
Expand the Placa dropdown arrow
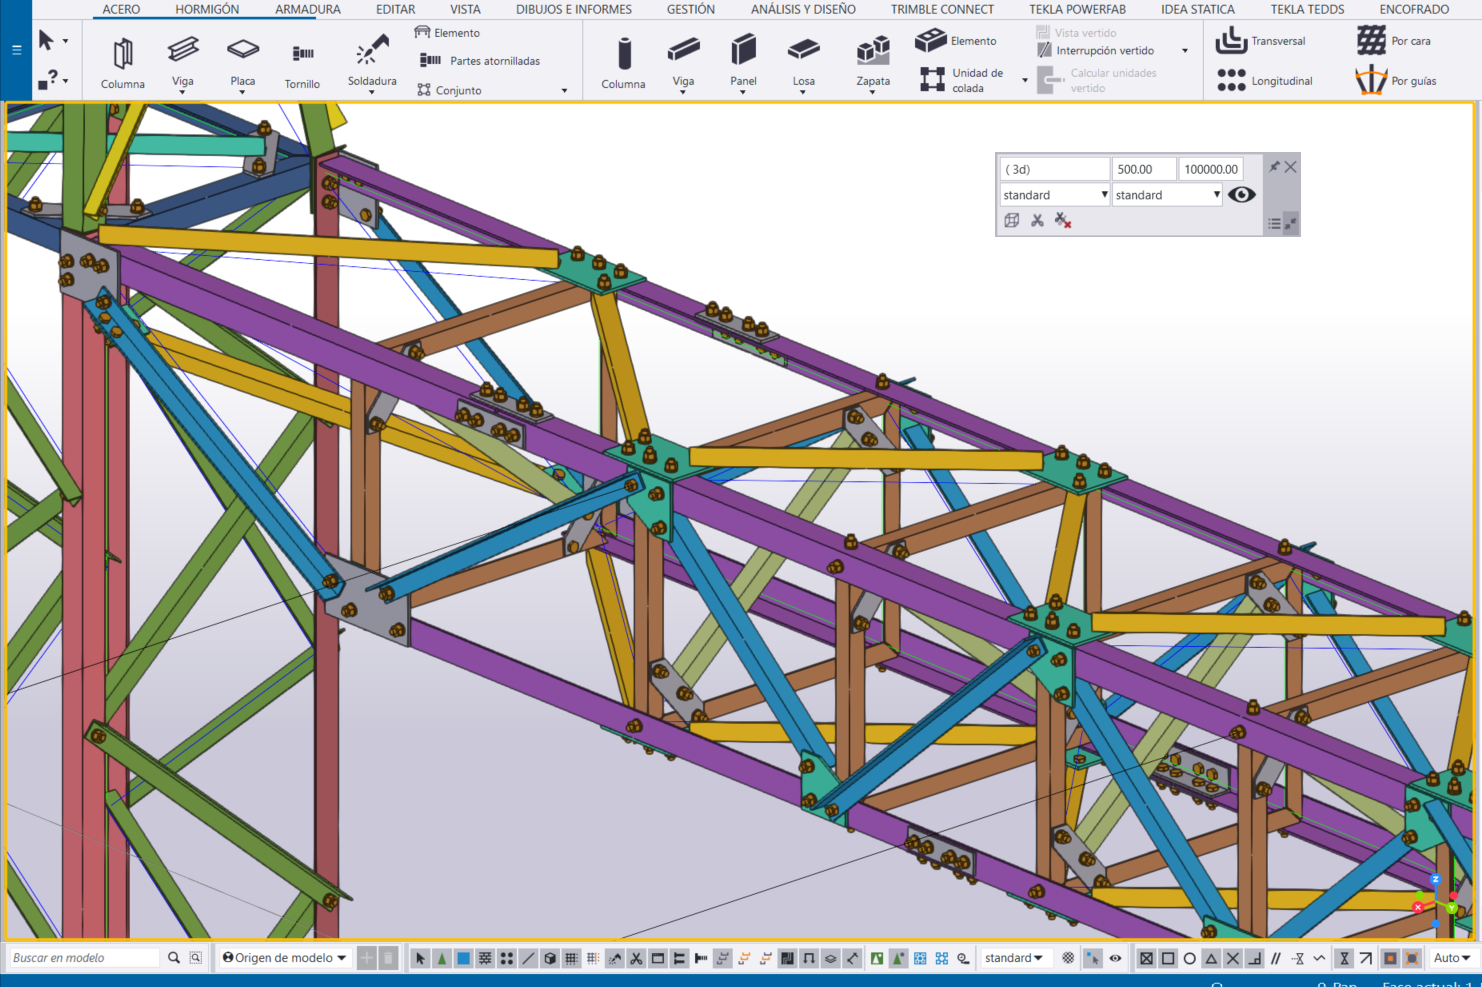(243, 92)
